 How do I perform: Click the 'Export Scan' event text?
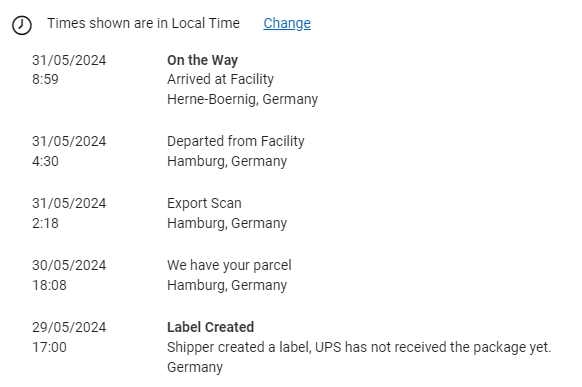[x=204, y=203]
